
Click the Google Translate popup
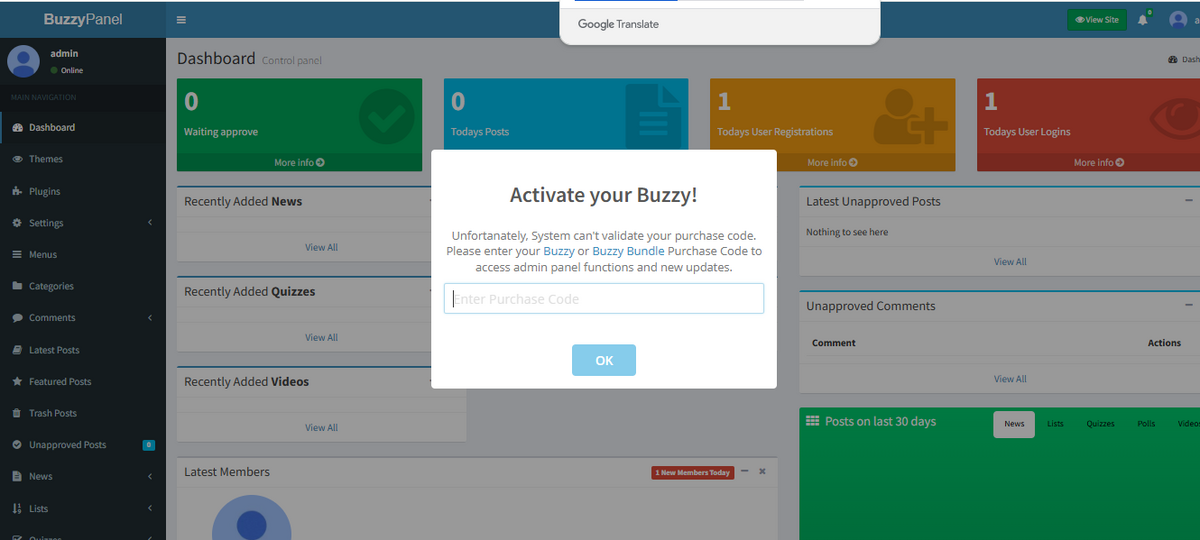720,24
